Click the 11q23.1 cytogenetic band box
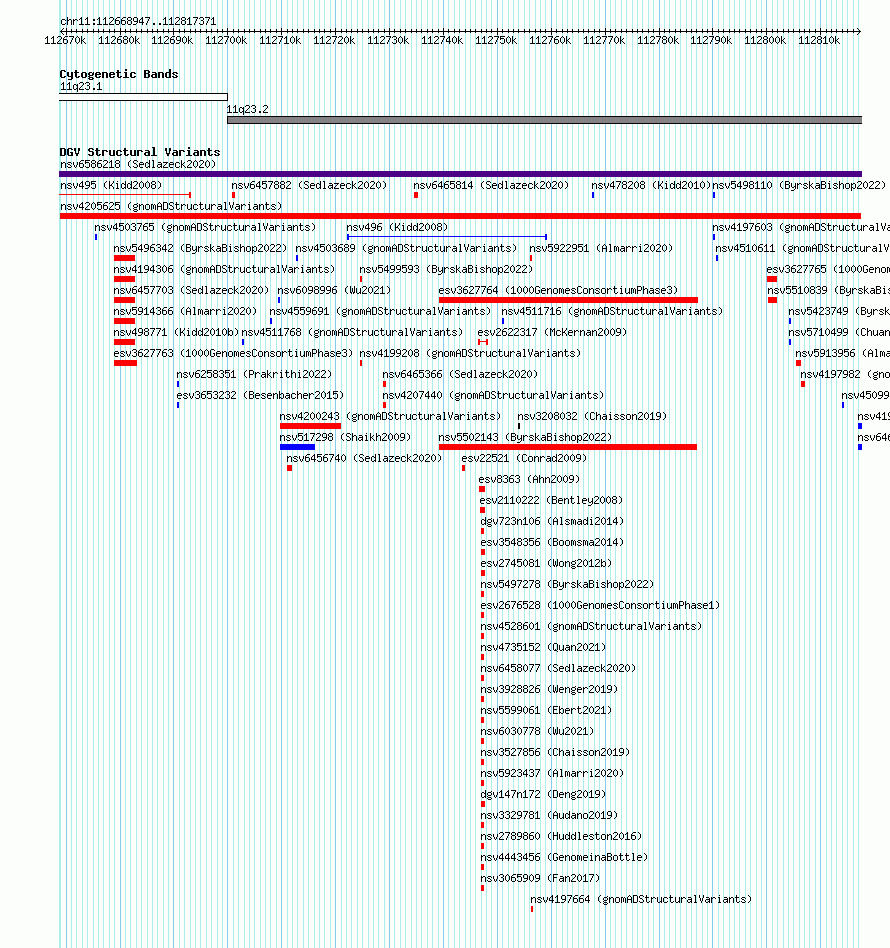 [x=143, y=97]
